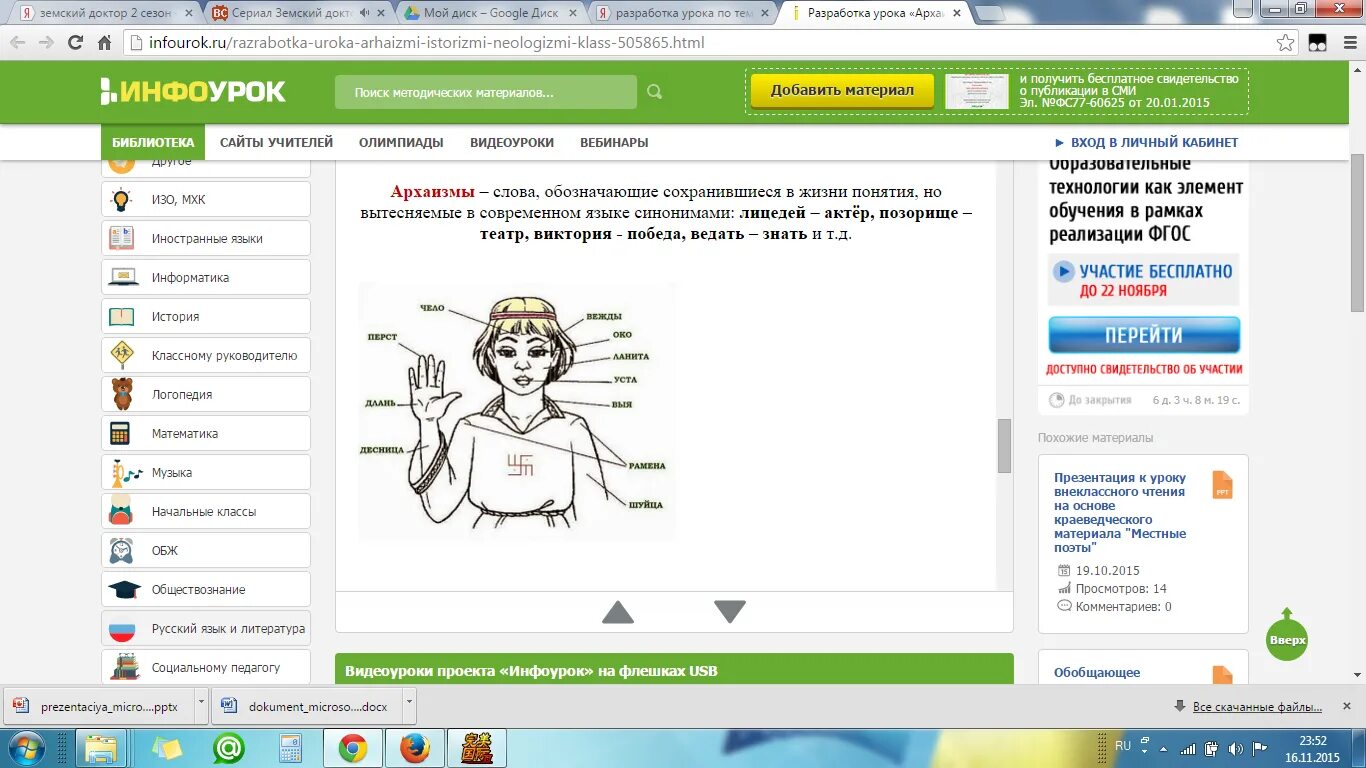
Task: Click the Математика calculator icon
Action: pyautogui.click(x=120, y=433)
